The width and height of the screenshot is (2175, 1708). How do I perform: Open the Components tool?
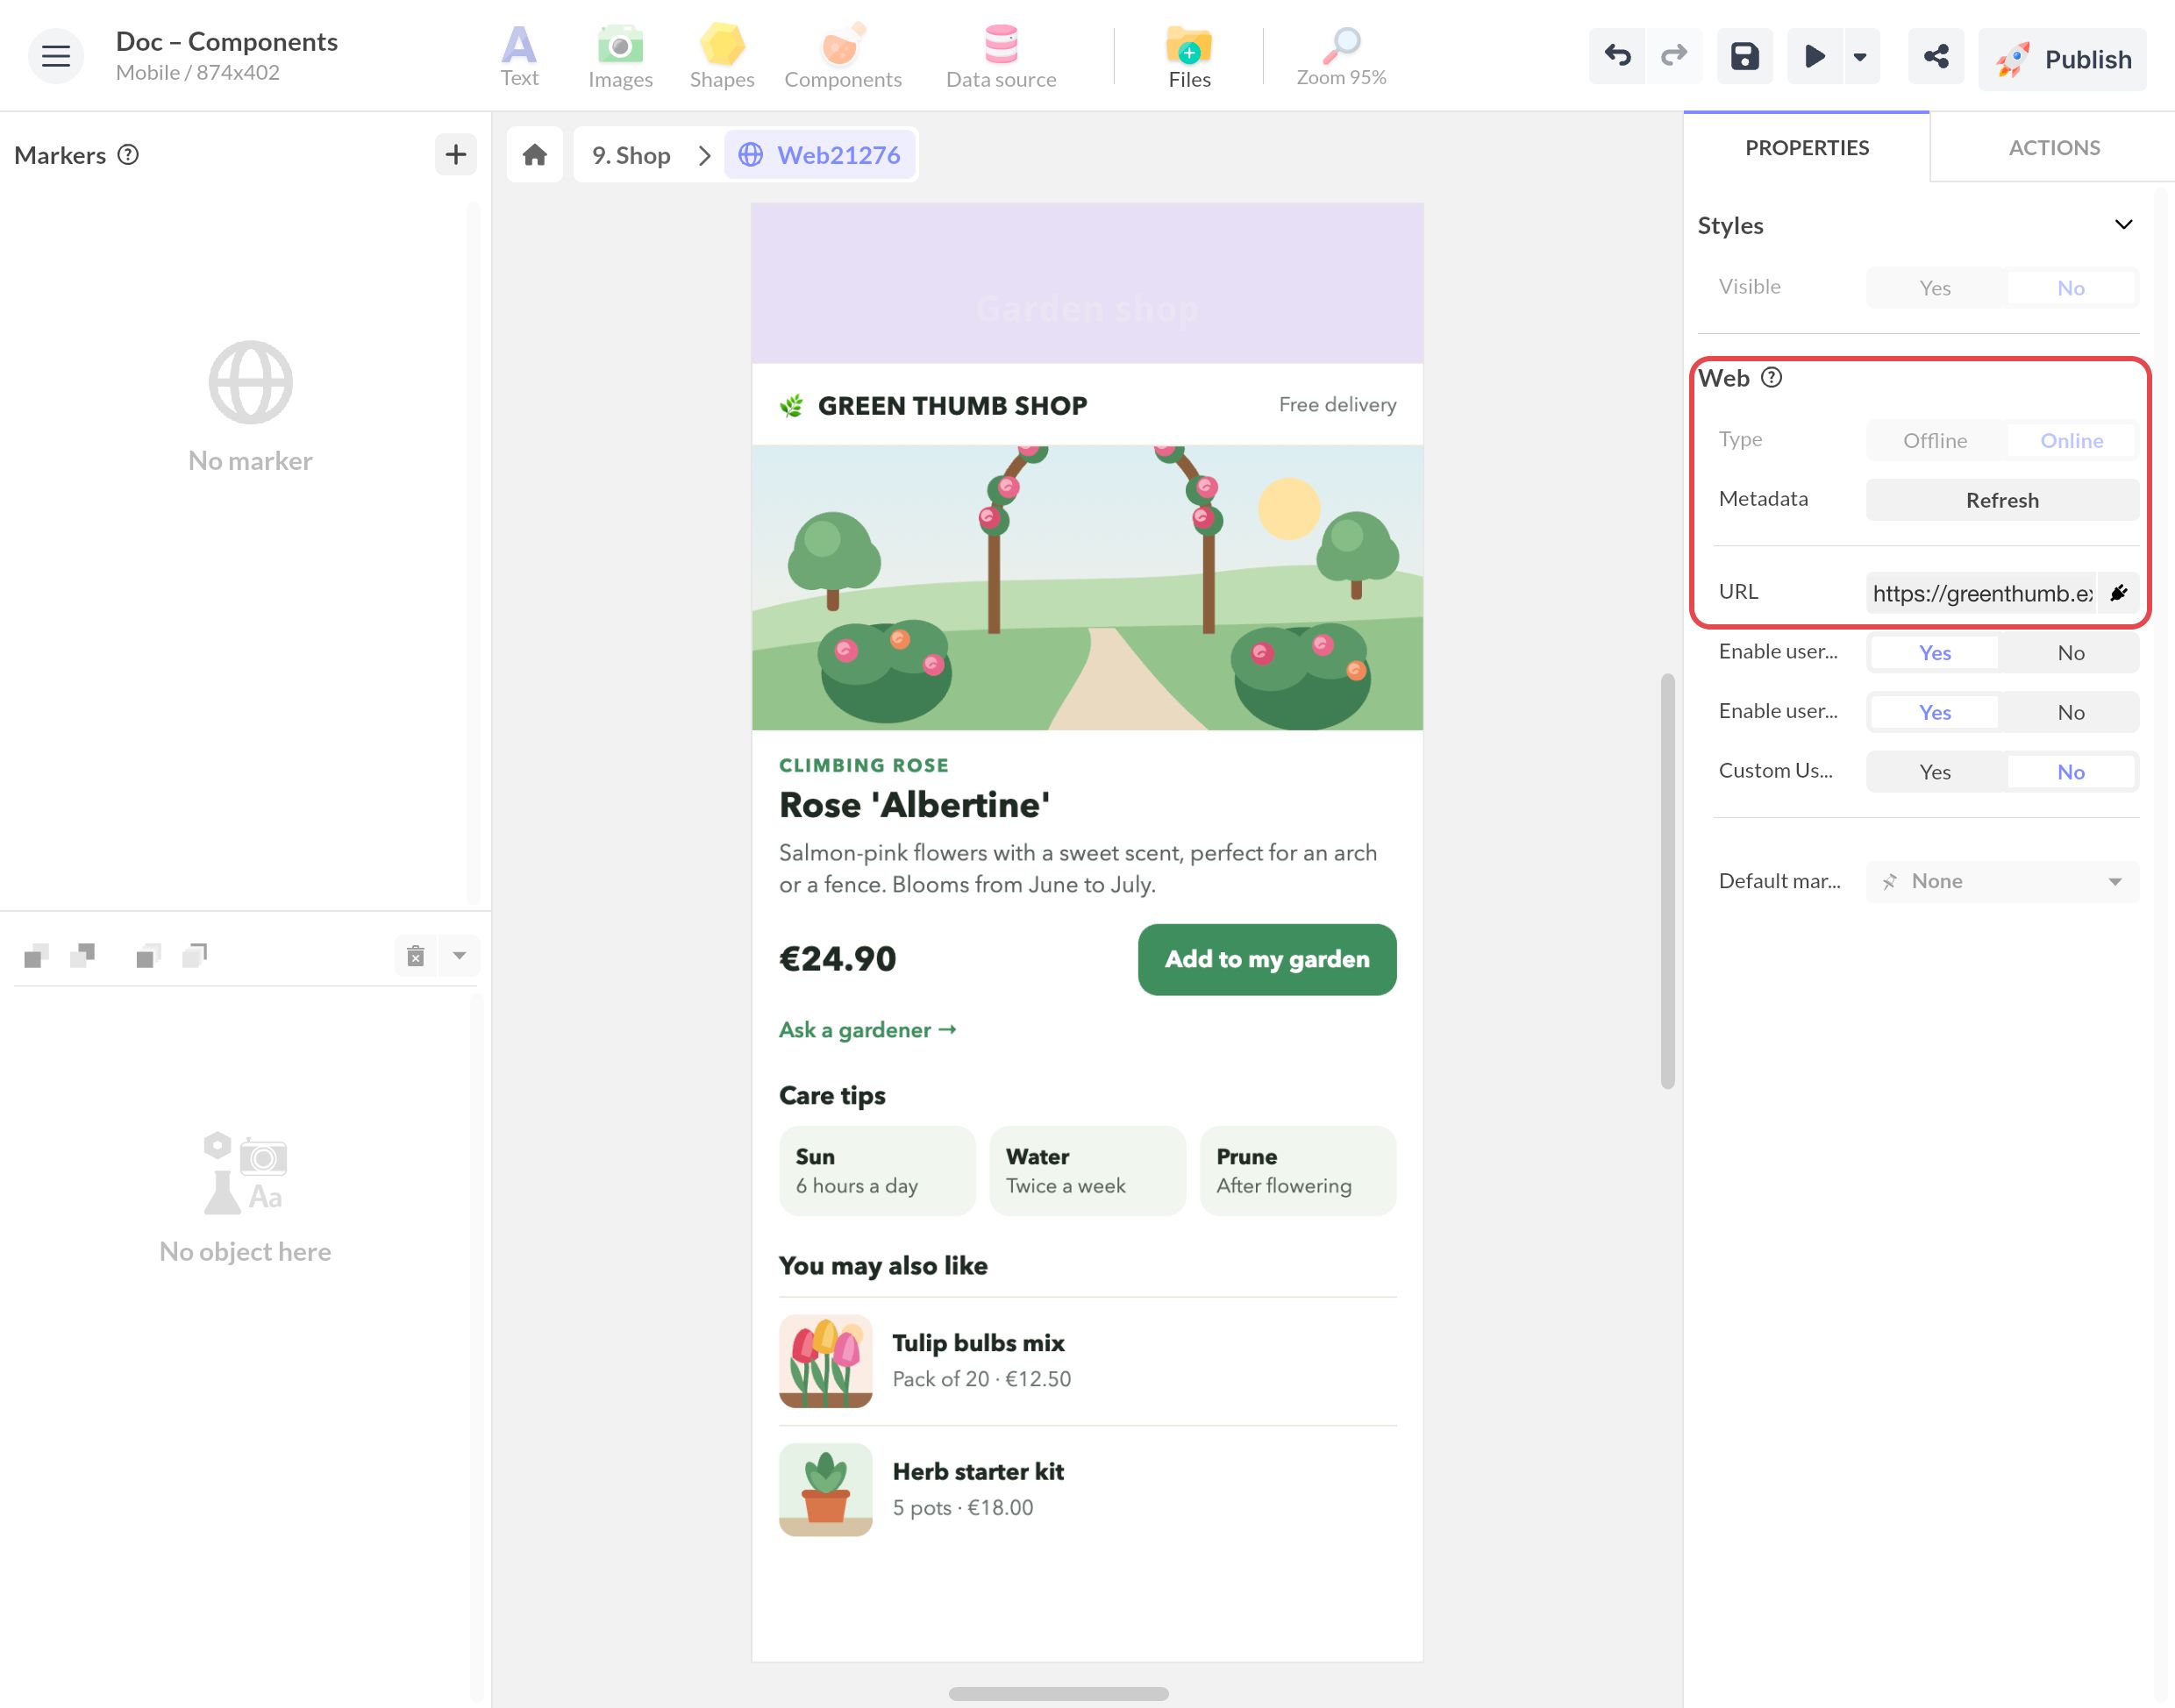click(842, 56)
